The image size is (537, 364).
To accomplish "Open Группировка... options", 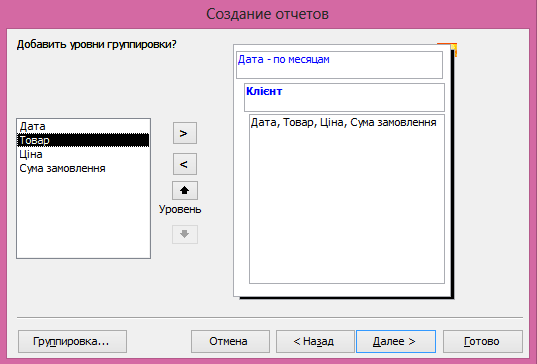I will point(72,341).
